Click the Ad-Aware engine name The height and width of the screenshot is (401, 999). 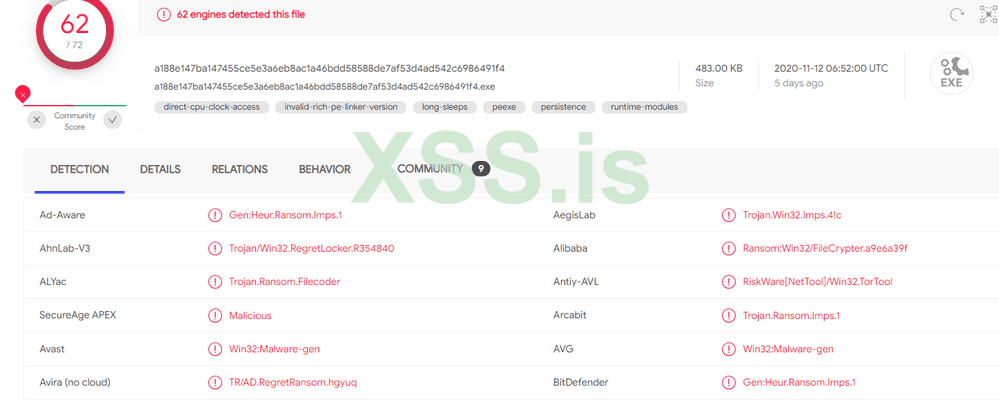62,215
